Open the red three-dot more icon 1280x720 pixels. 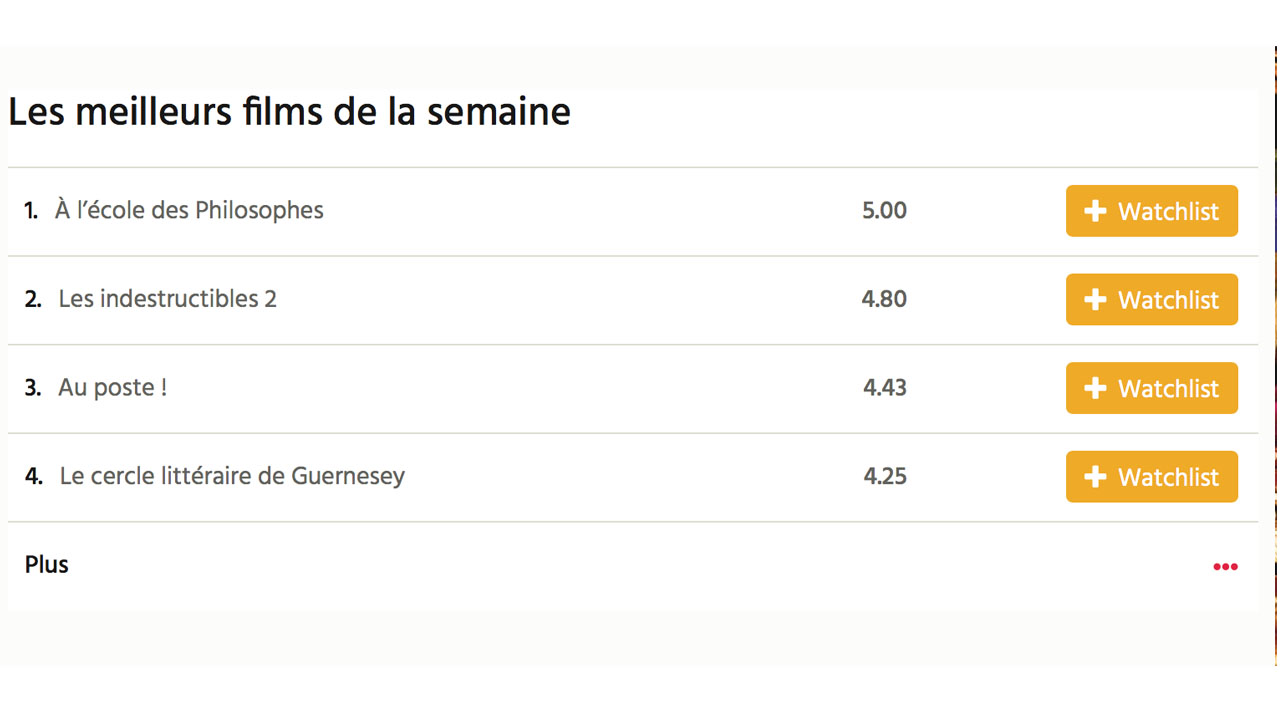1225,566
